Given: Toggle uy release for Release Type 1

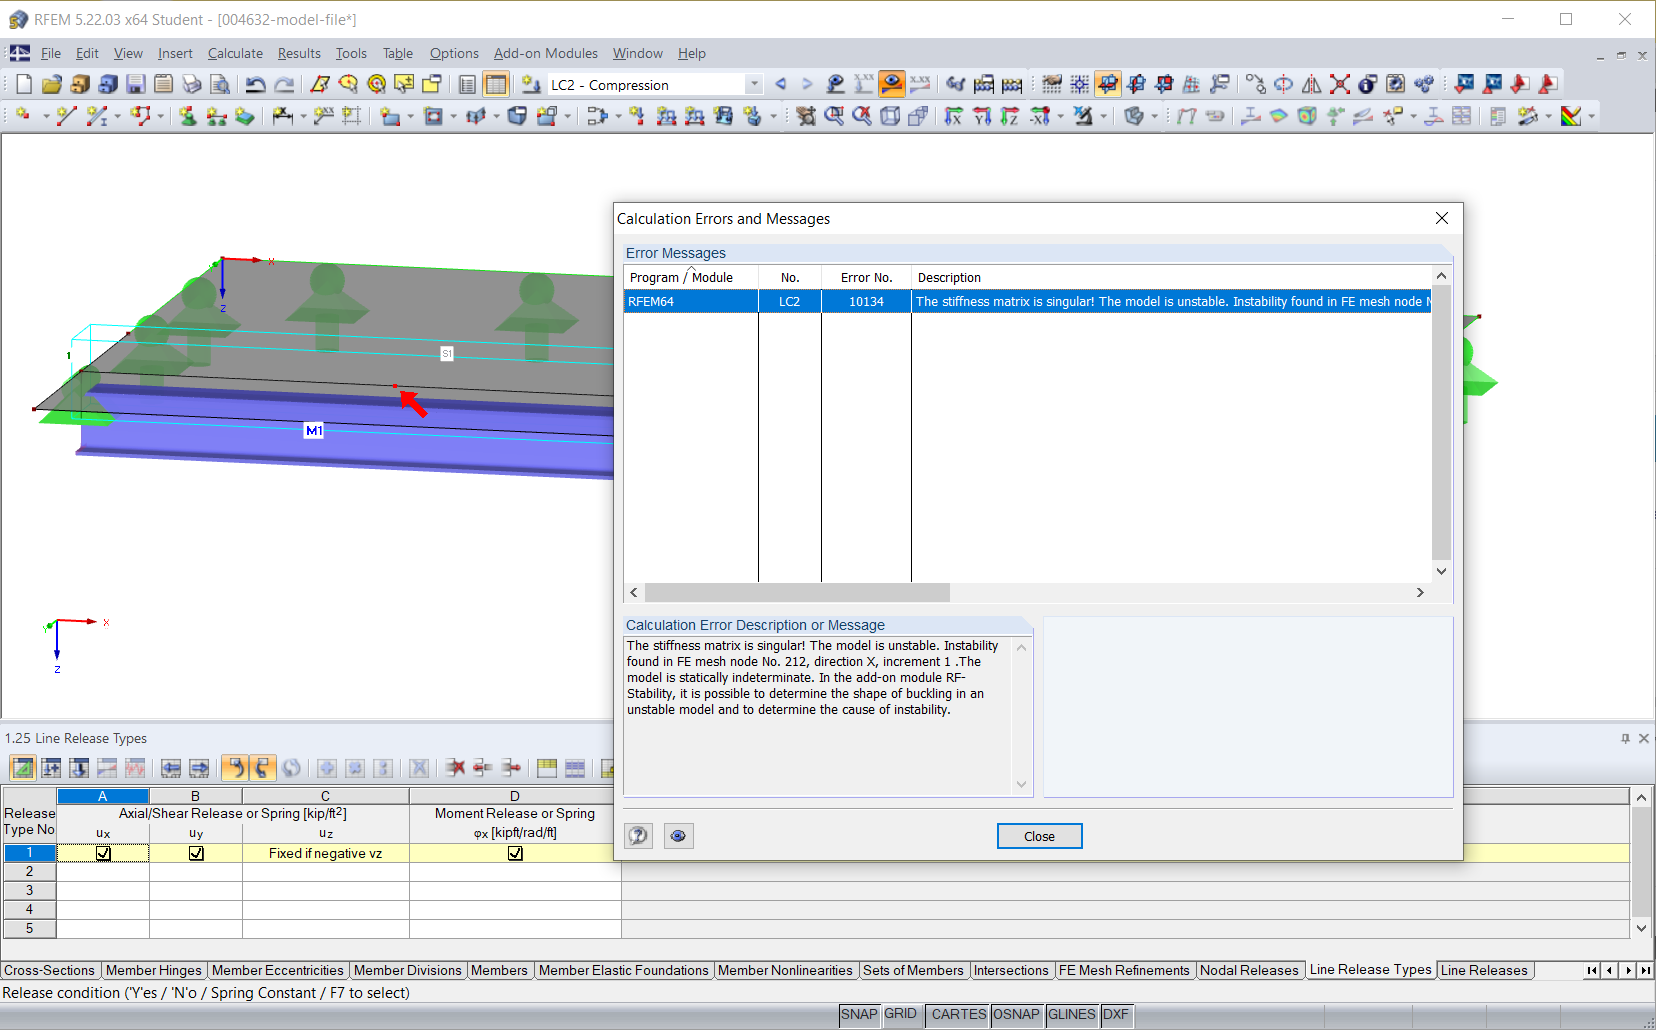Looking at the screenshot, I should [x=196, y=853].
